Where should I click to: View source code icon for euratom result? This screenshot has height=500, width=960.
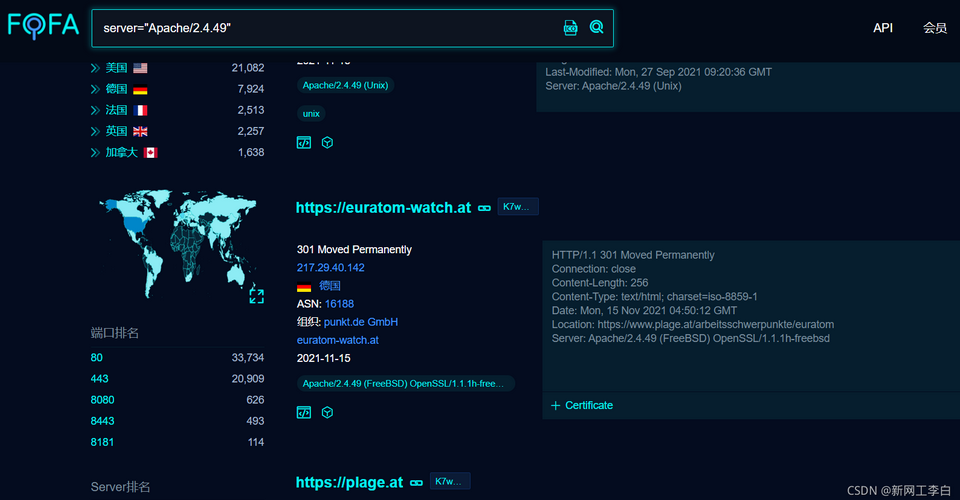tap(304, 412)
